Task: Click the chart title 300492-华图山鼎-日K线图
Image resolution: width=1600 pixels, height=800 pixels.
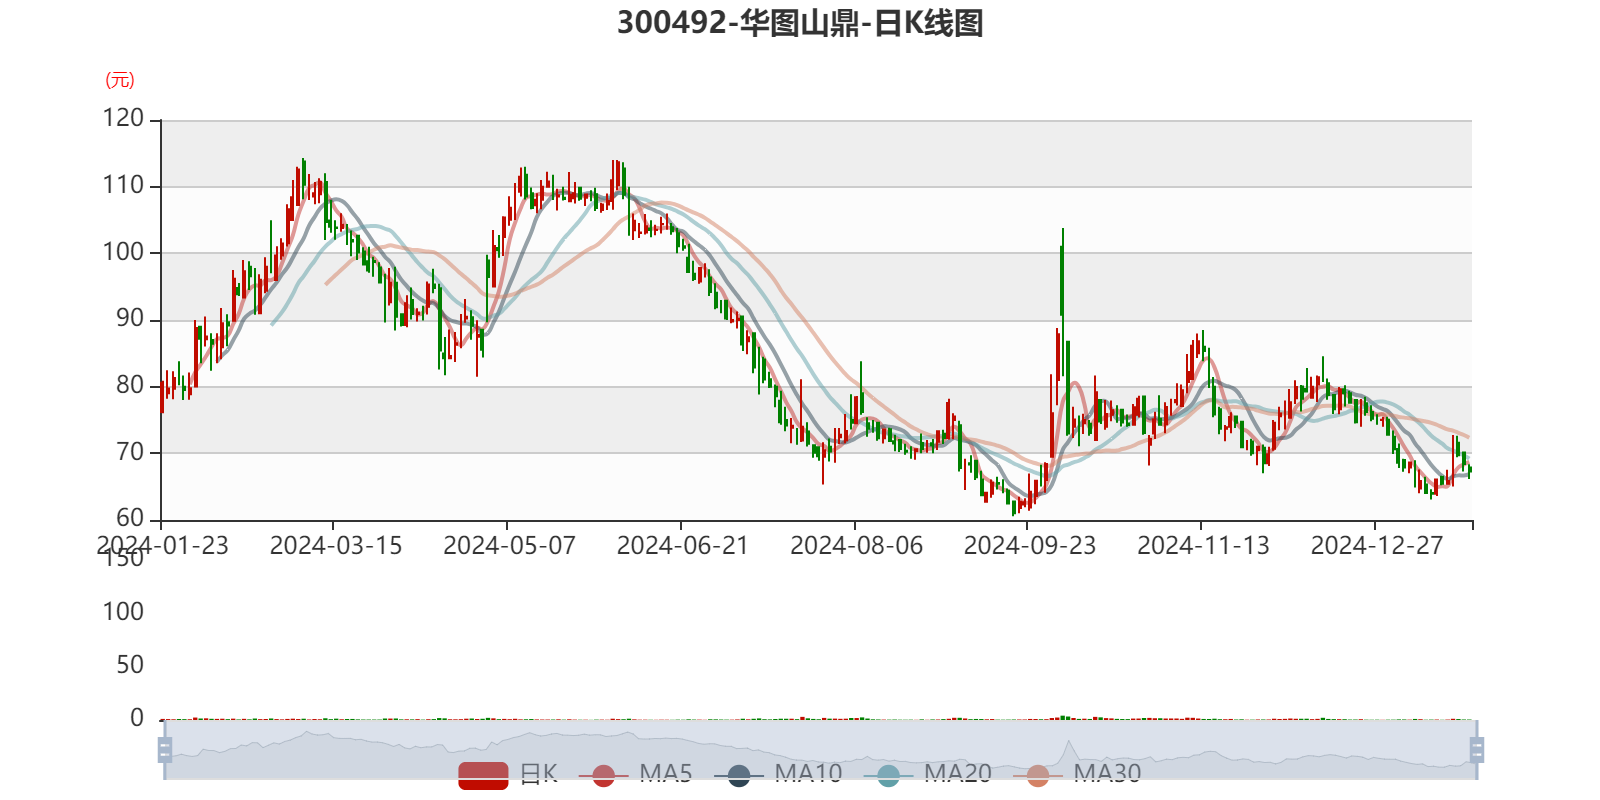Action: click(x=800, y=23)
